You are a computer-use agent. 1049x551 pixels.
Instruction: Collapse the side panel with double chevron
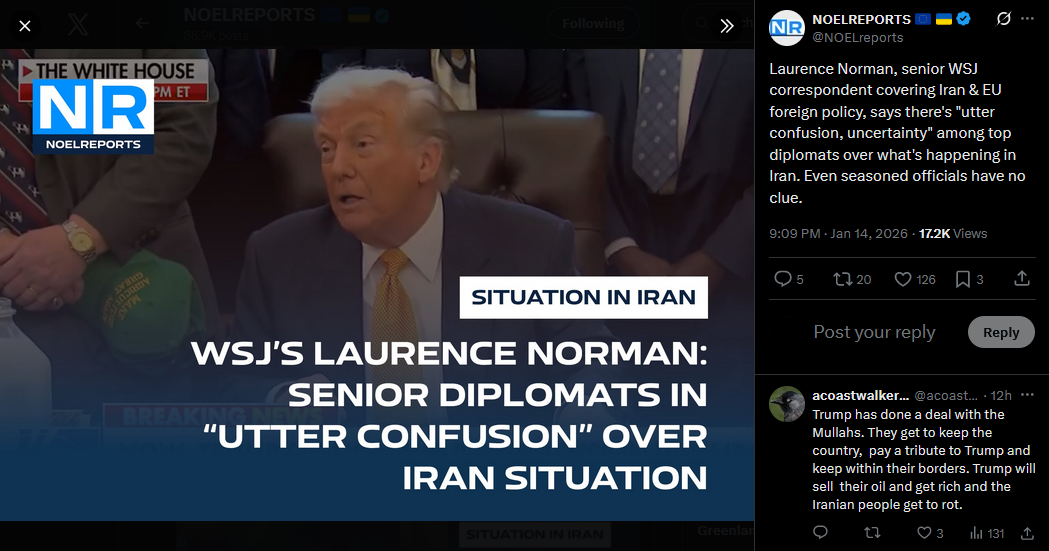click(727, 26)
